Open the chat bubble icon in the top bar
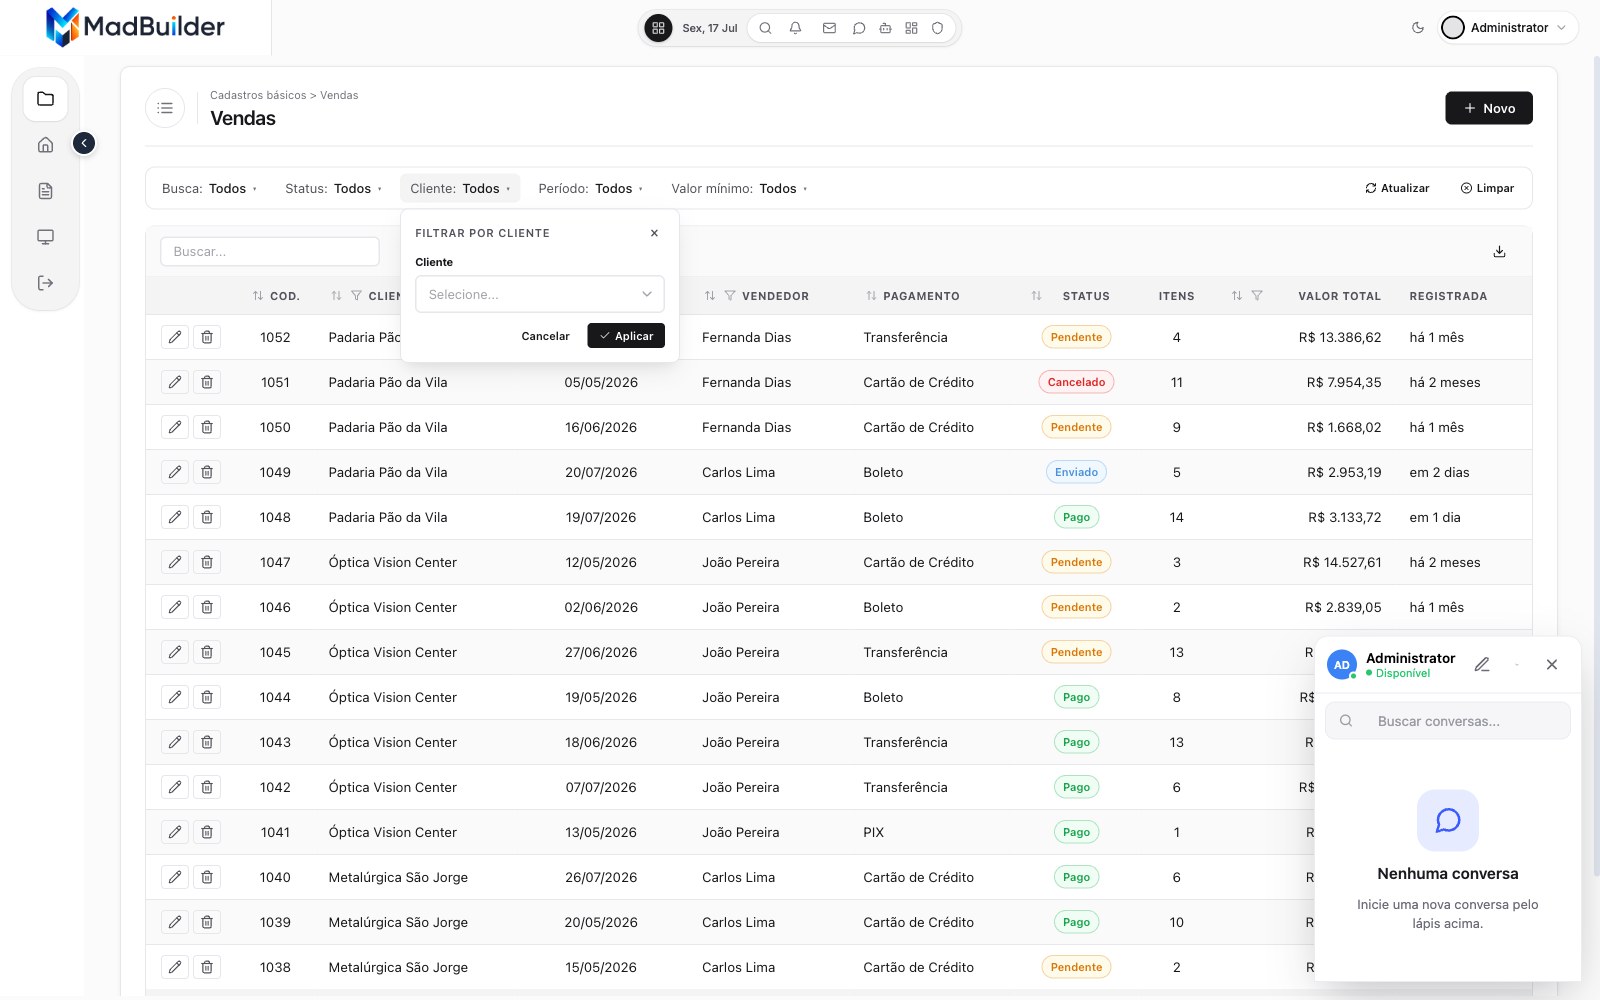 [x=858, y=28]
